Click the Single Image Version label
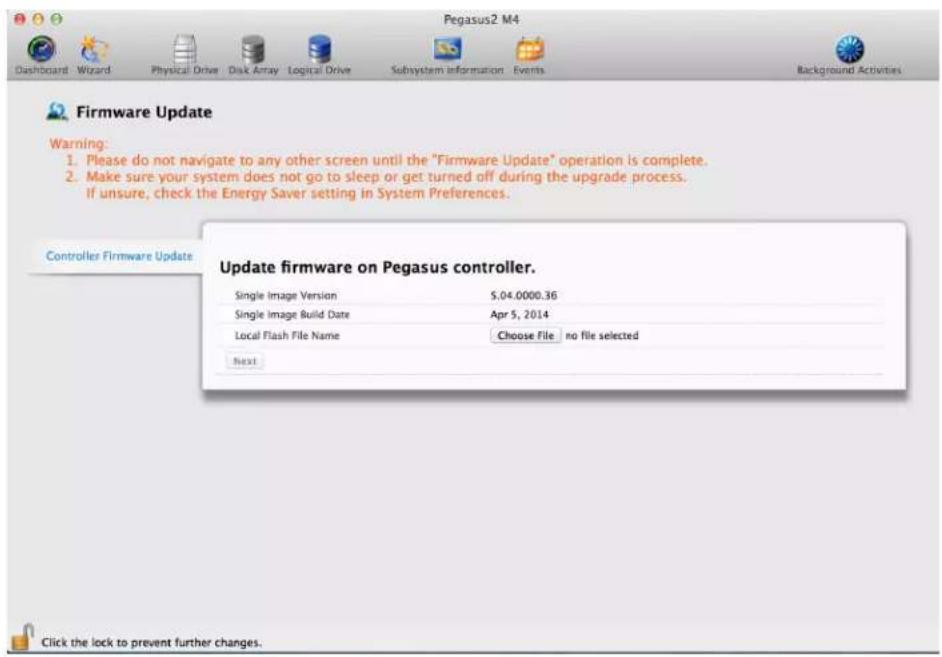Screen dimensions: 942x657 coord(285,295)
